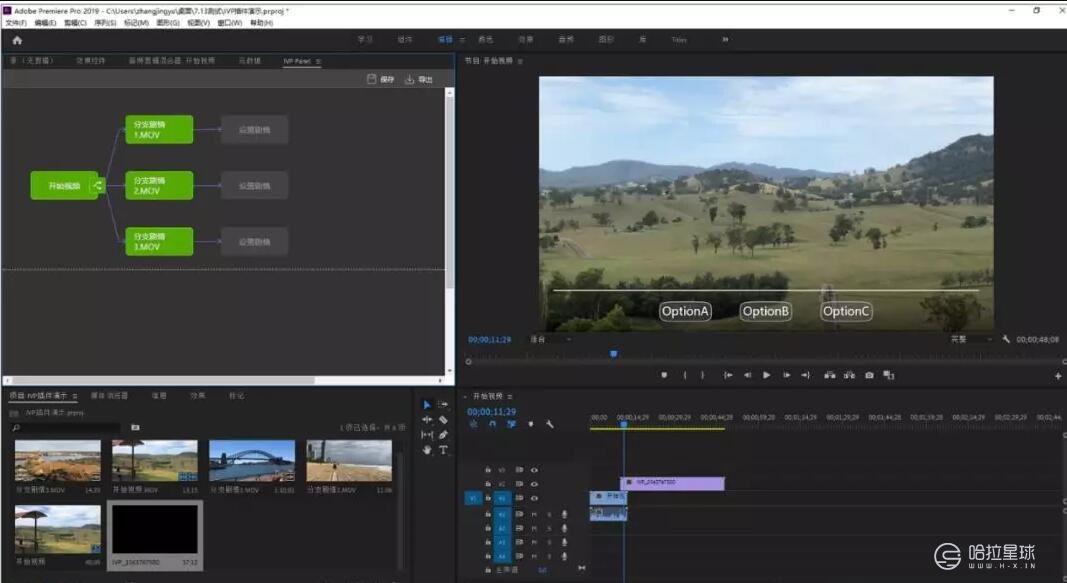Open the IVP Panel tab menu

pyautogui.click(x=318, y=61)
